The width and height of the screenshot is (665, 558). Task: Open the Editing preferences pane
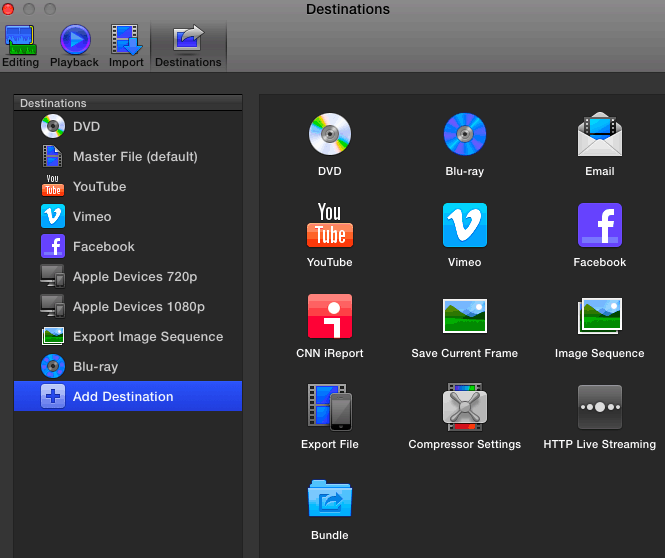(20, 46)
